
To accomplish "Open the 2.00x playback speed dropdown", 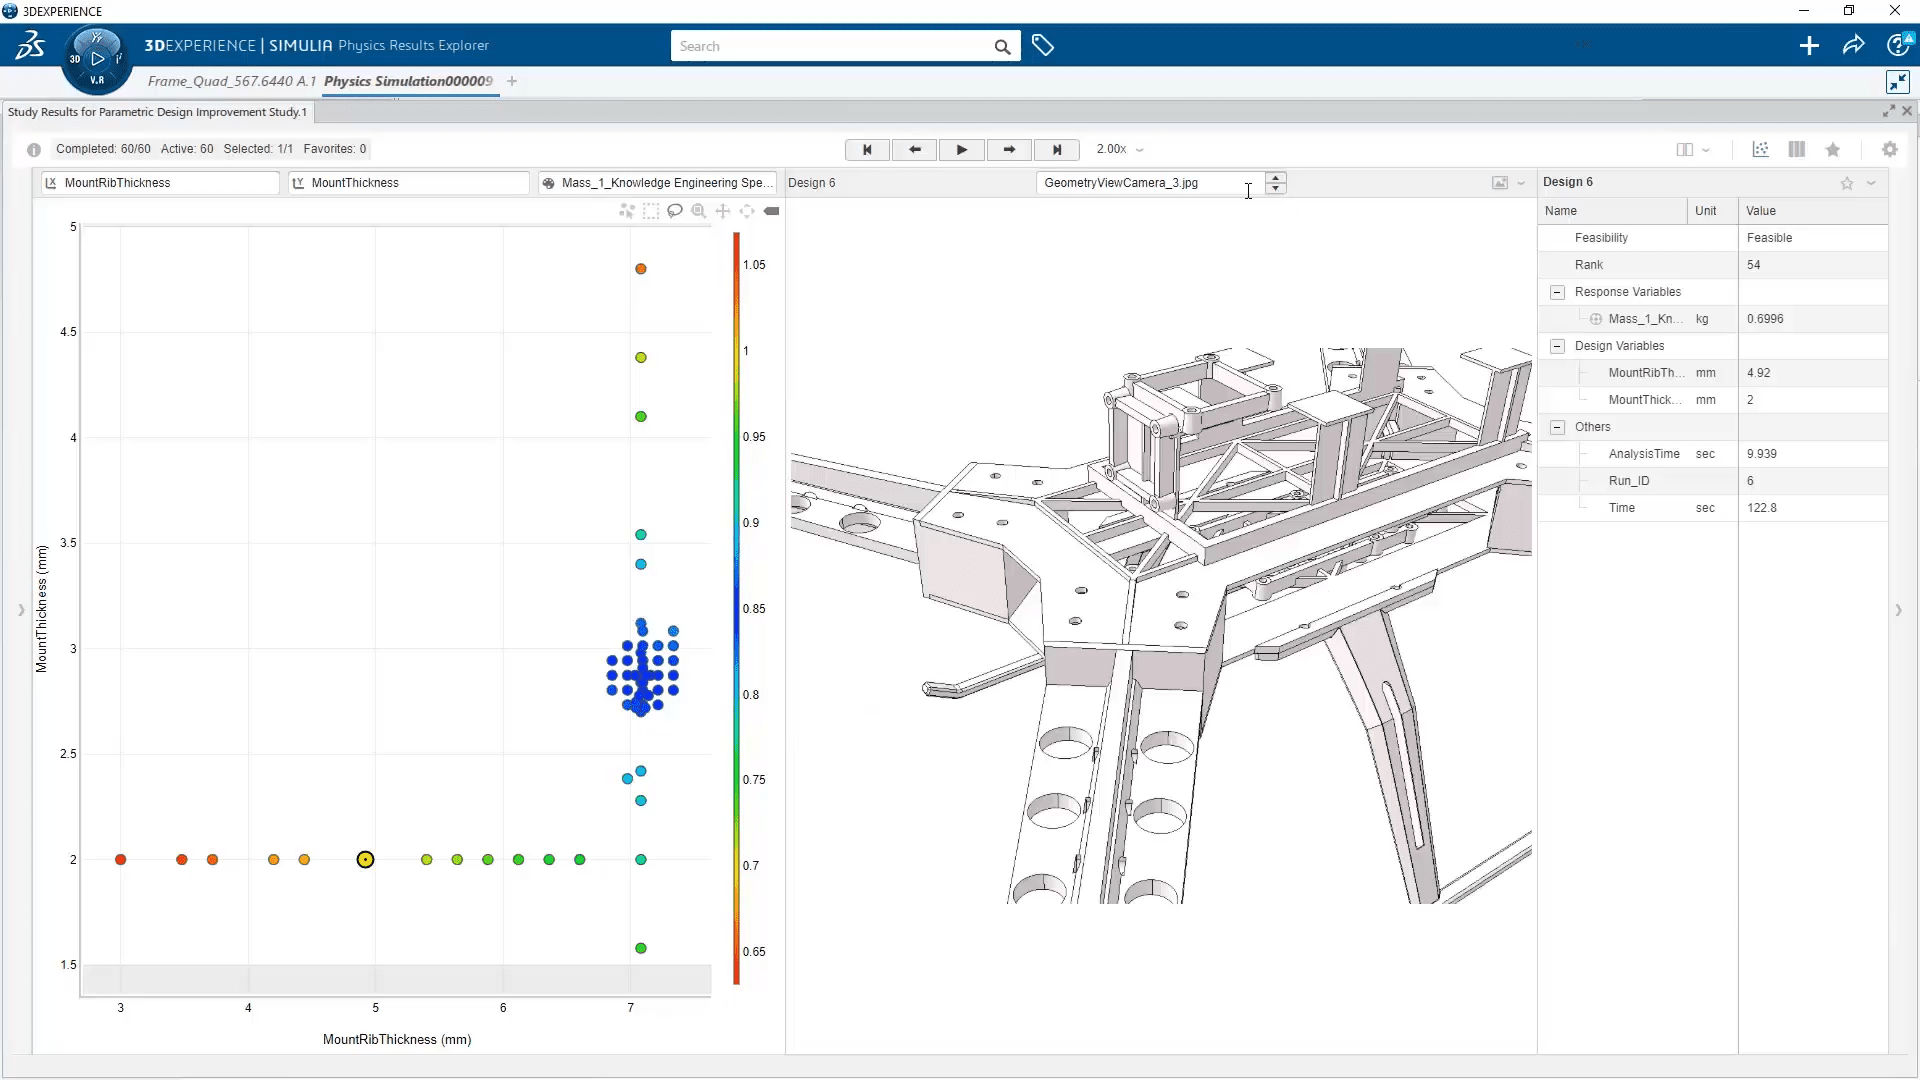I will click(x=1120, y=150).
